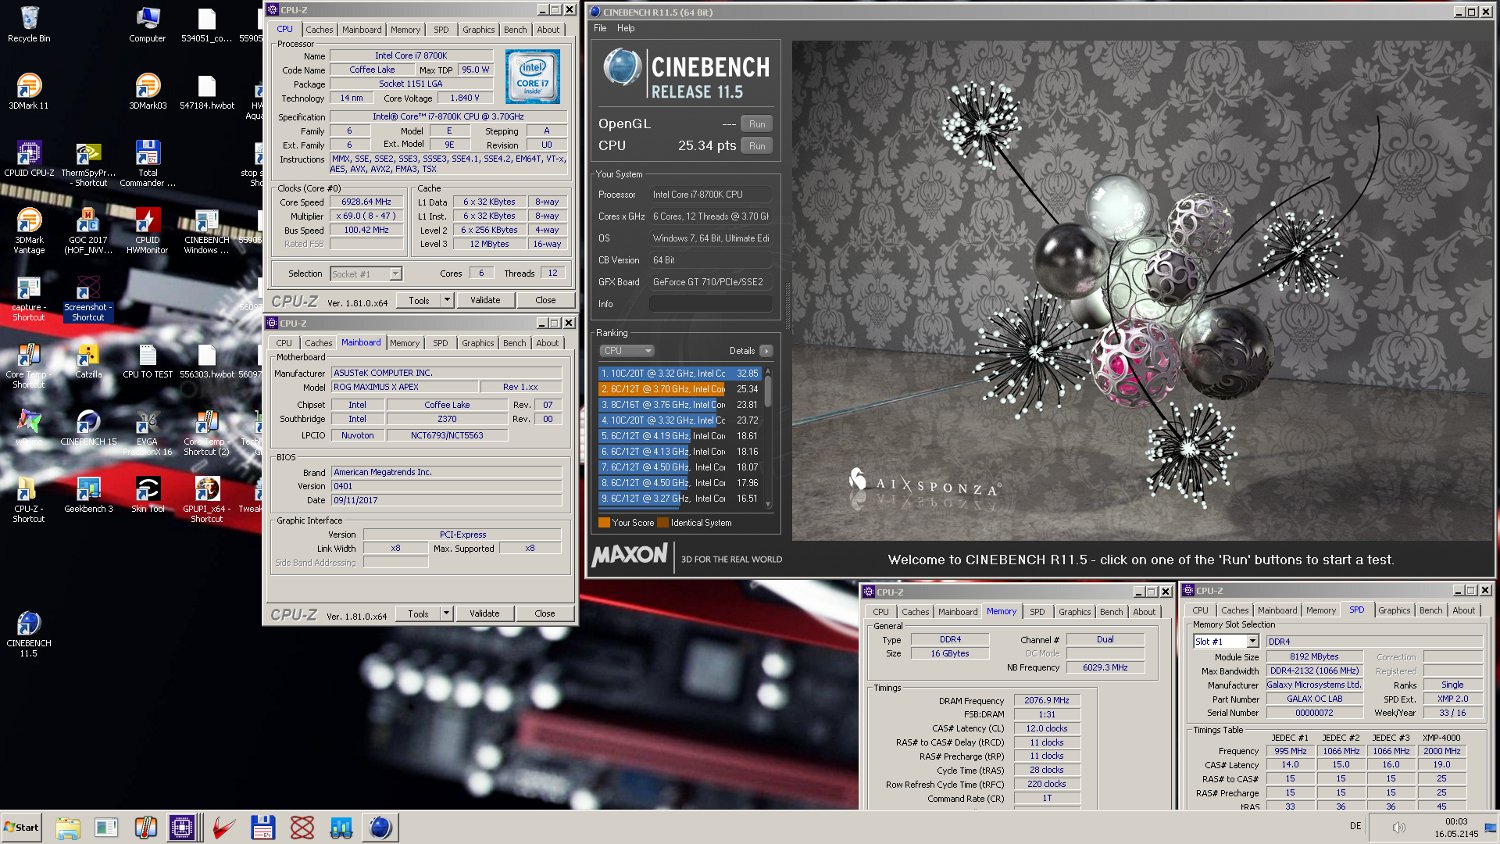Click the orange Your Score legend swatch
The image size is (1500, 844).
[x=604, y=522]
